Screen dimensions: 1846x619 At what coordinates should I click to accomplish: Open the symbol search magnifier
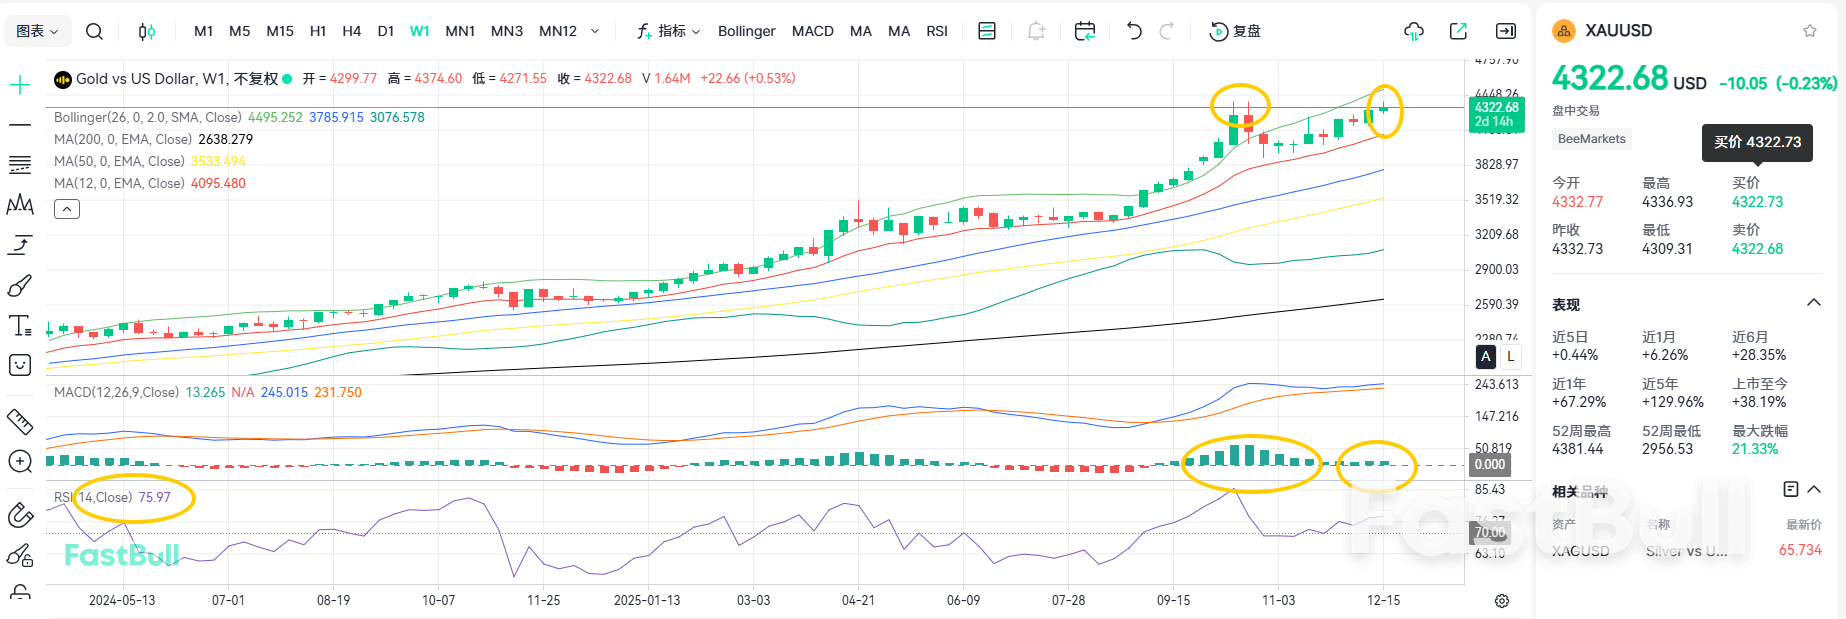point(94,31)
